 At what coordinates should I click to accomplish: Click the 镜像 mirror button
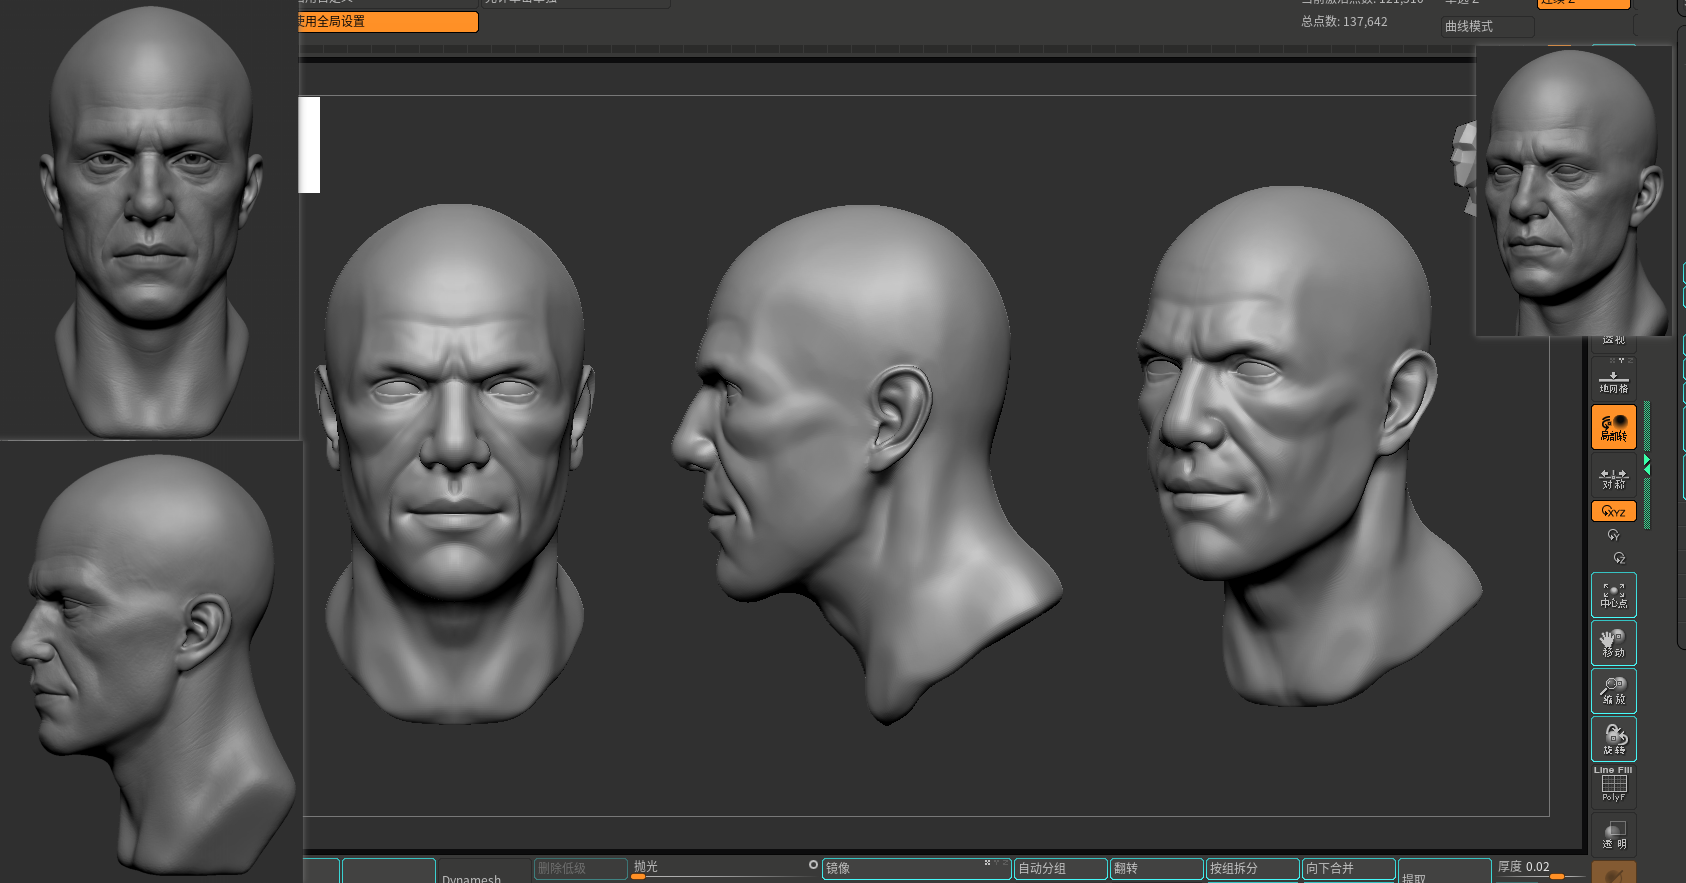(916, 869)
